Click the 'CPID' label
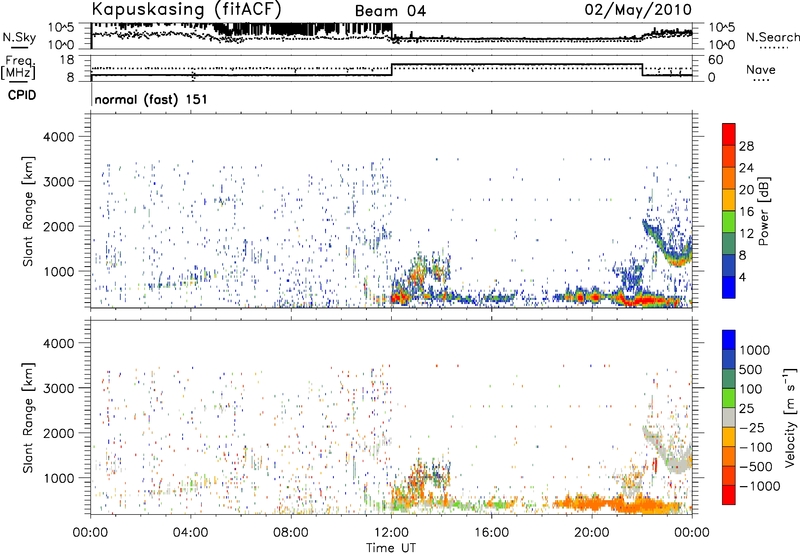Screen dimensions: 800x554 coord(22,95)
